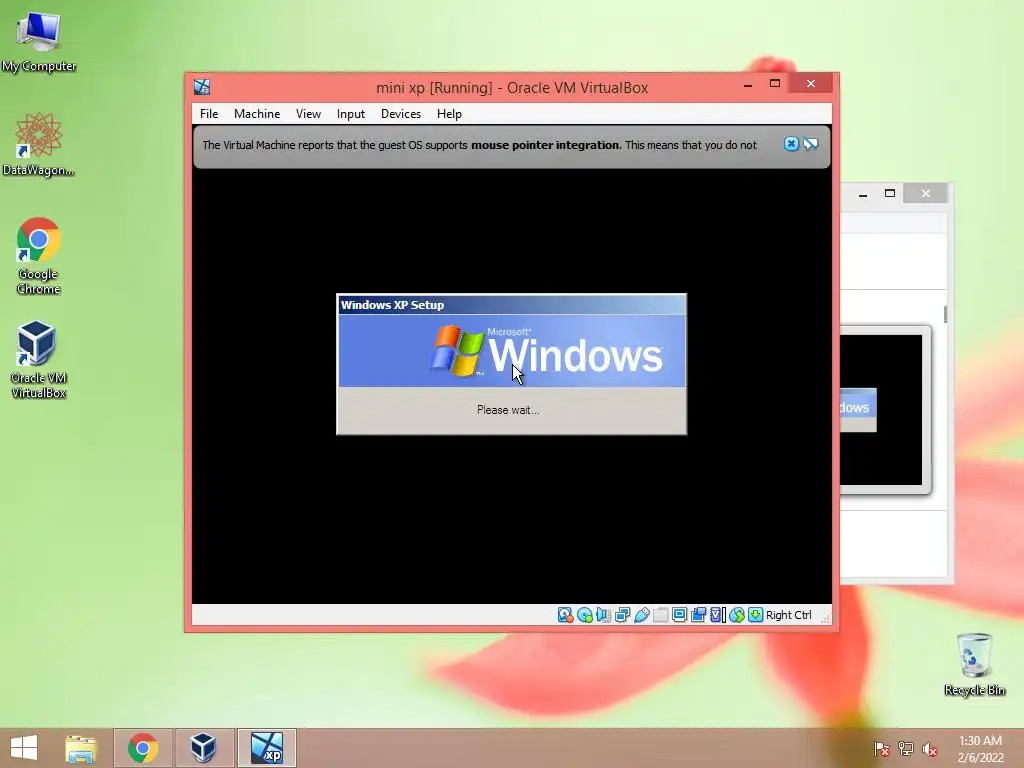Screen dimensions: 1024x768
Task: Switch to Chrome in the taskbar
Action: click(143, 748)
